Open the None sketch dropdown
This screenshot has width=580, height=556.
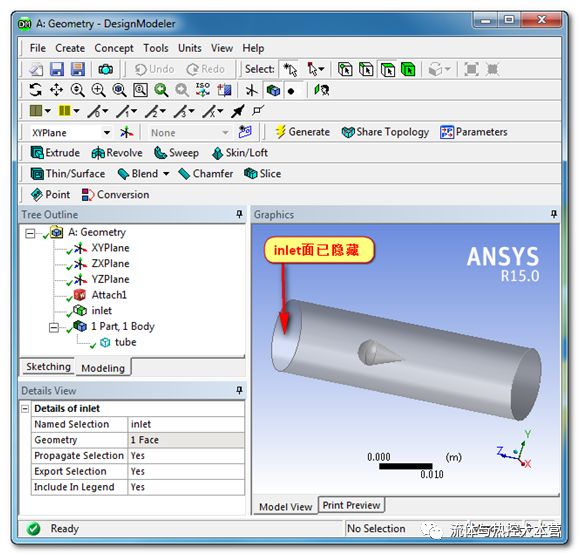(x=225, y=132)
